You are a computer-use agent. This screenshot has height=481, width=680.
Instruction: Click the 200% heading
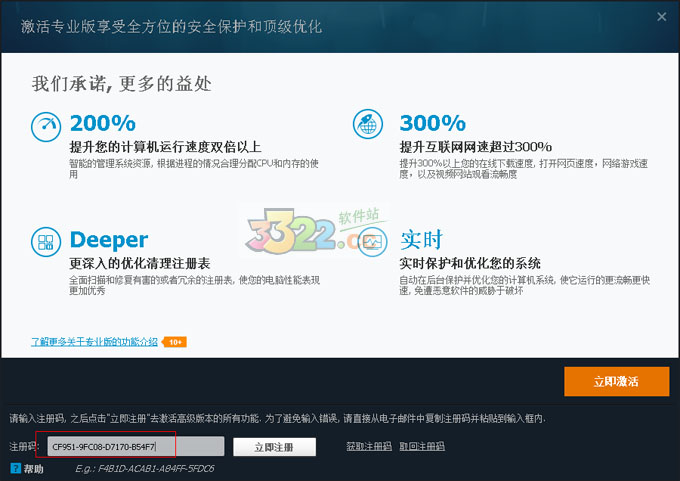point(102,123)
